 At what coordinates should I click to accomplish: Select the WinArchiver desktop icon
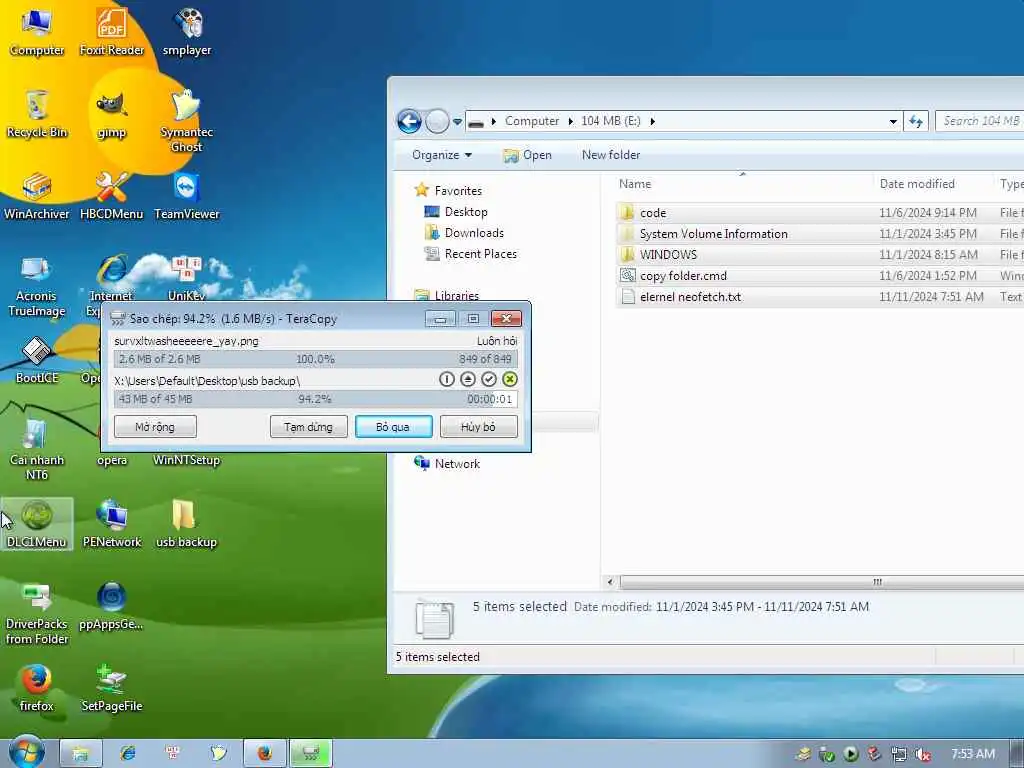coord(37,196)
